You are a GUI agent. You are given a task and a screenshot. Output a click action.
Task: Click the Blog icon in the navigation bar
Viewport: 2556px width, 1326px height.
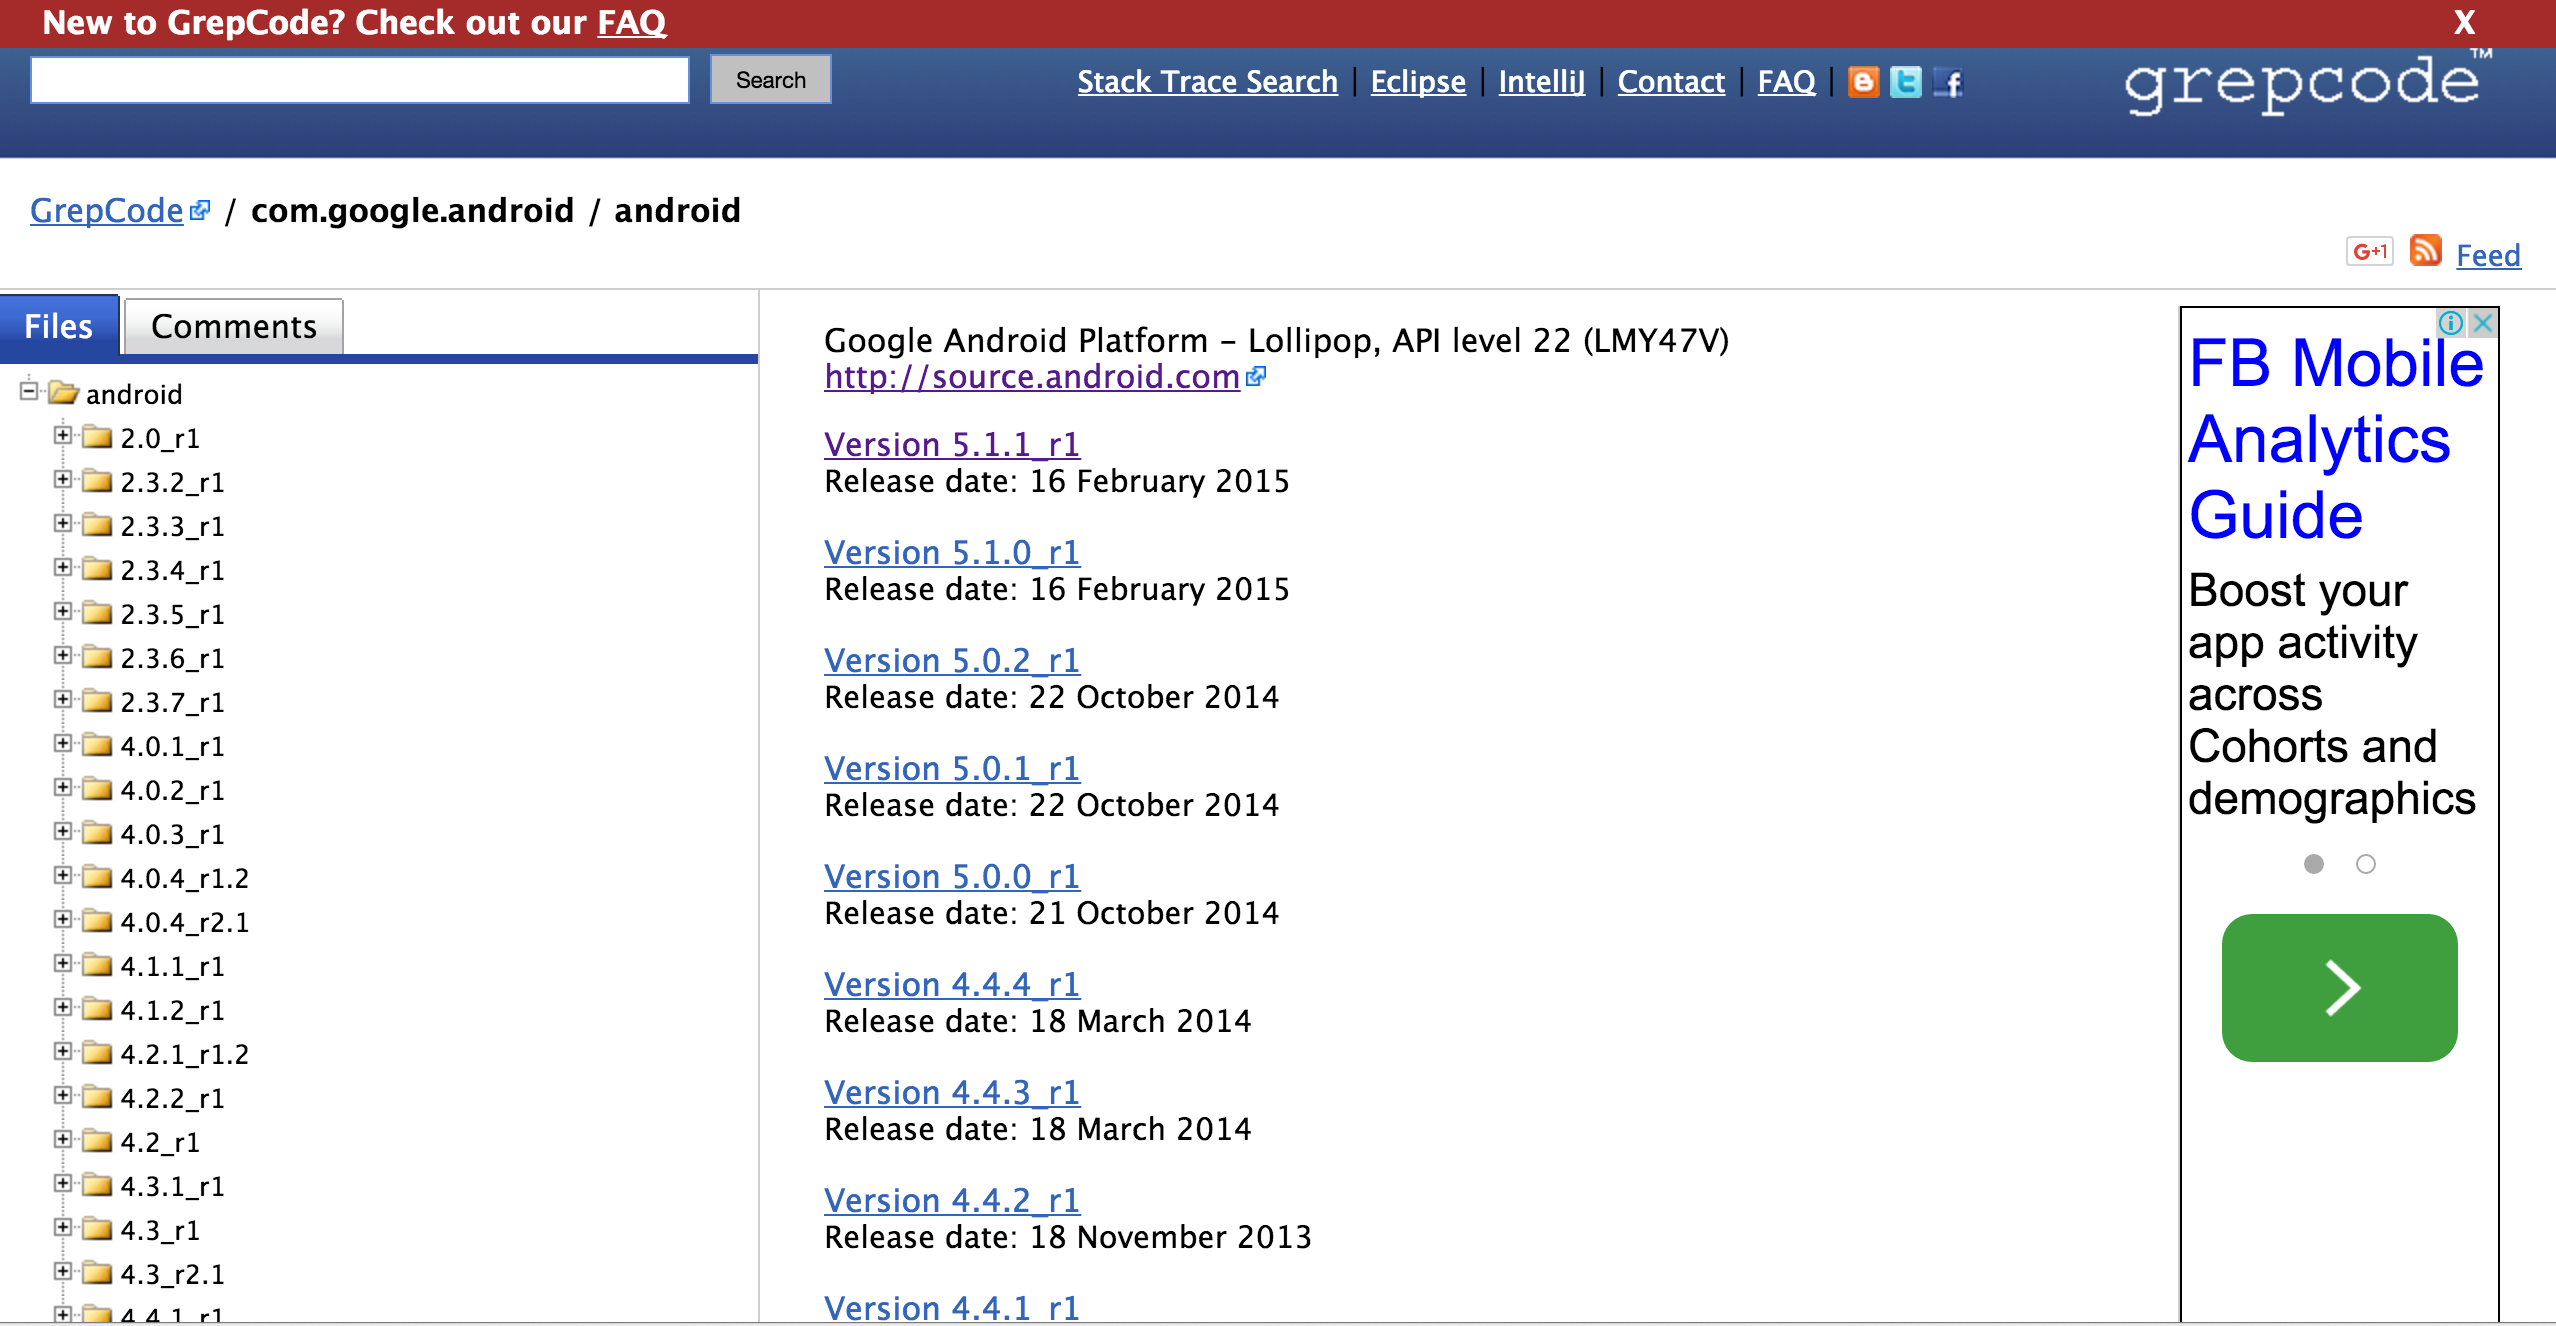coord(1863,81)
